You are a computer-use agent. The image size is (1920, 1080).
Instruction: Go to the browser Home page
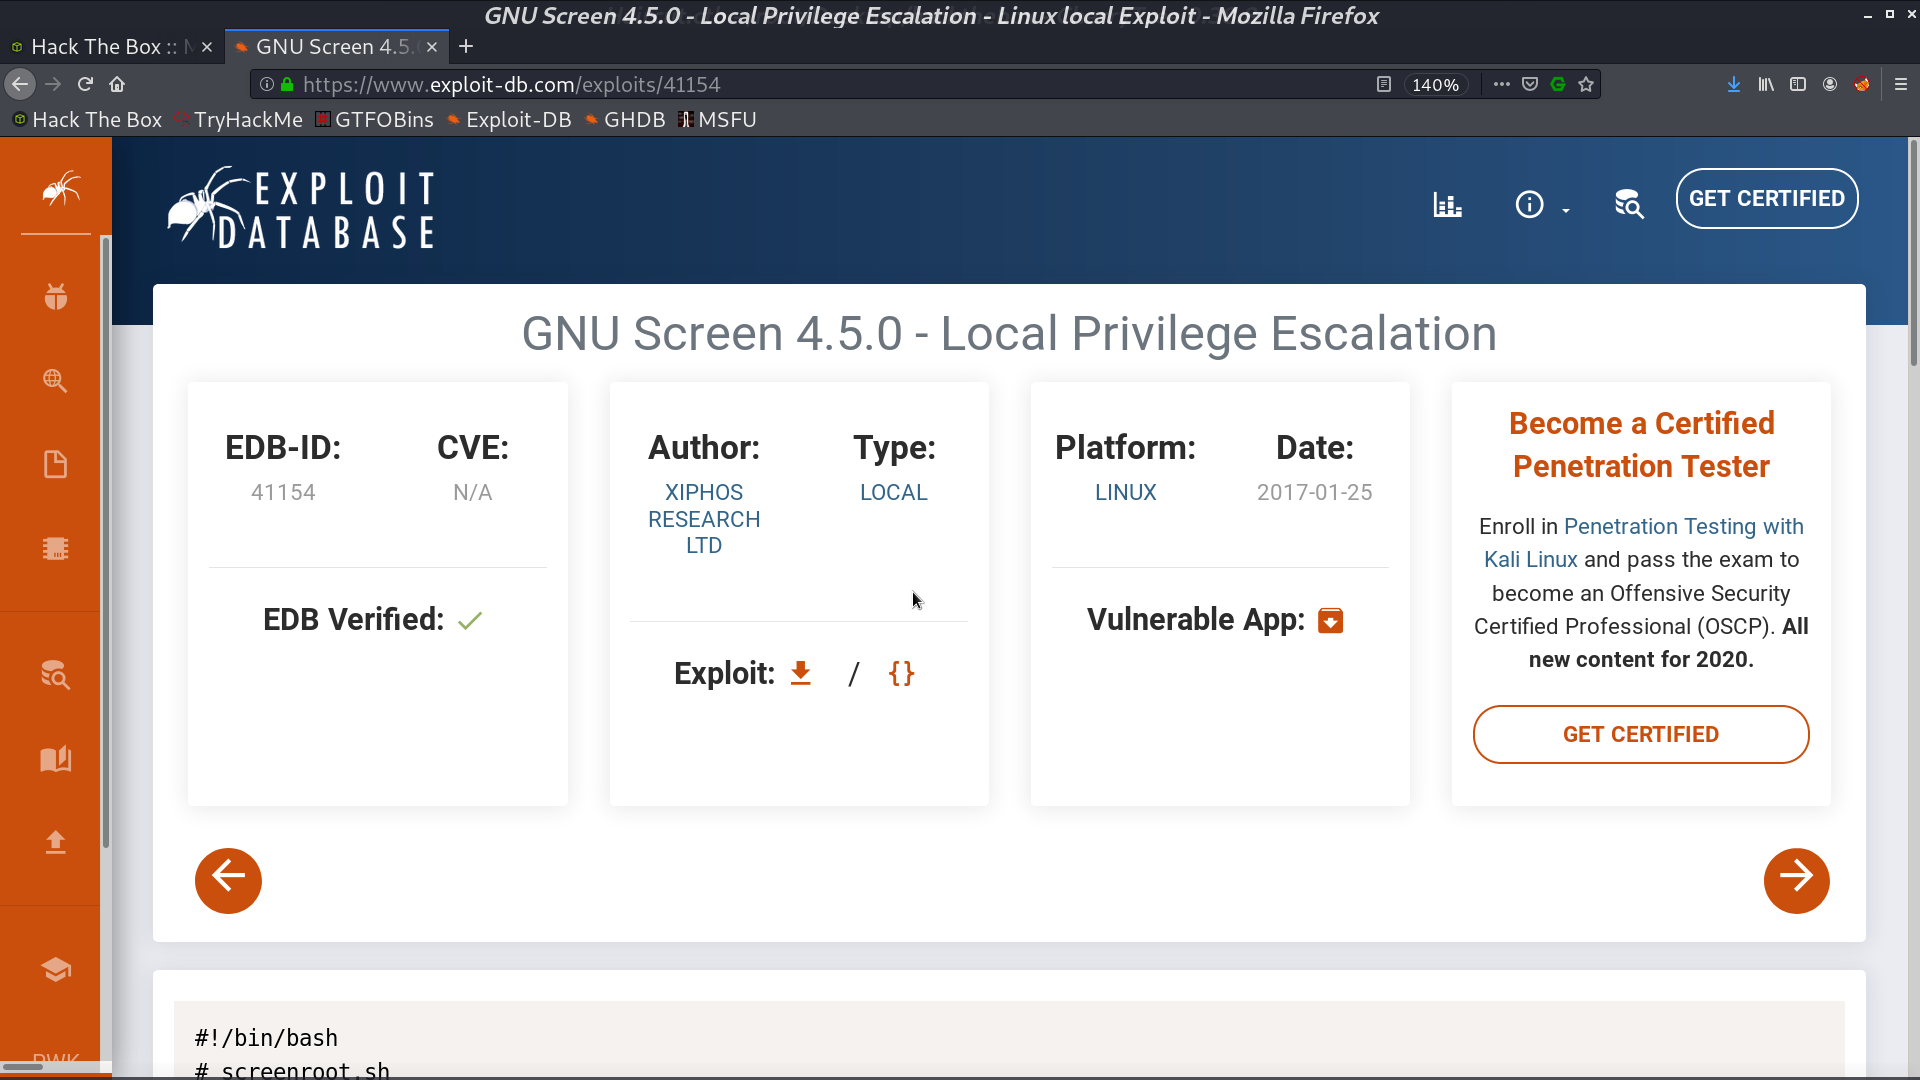point(117,84)
